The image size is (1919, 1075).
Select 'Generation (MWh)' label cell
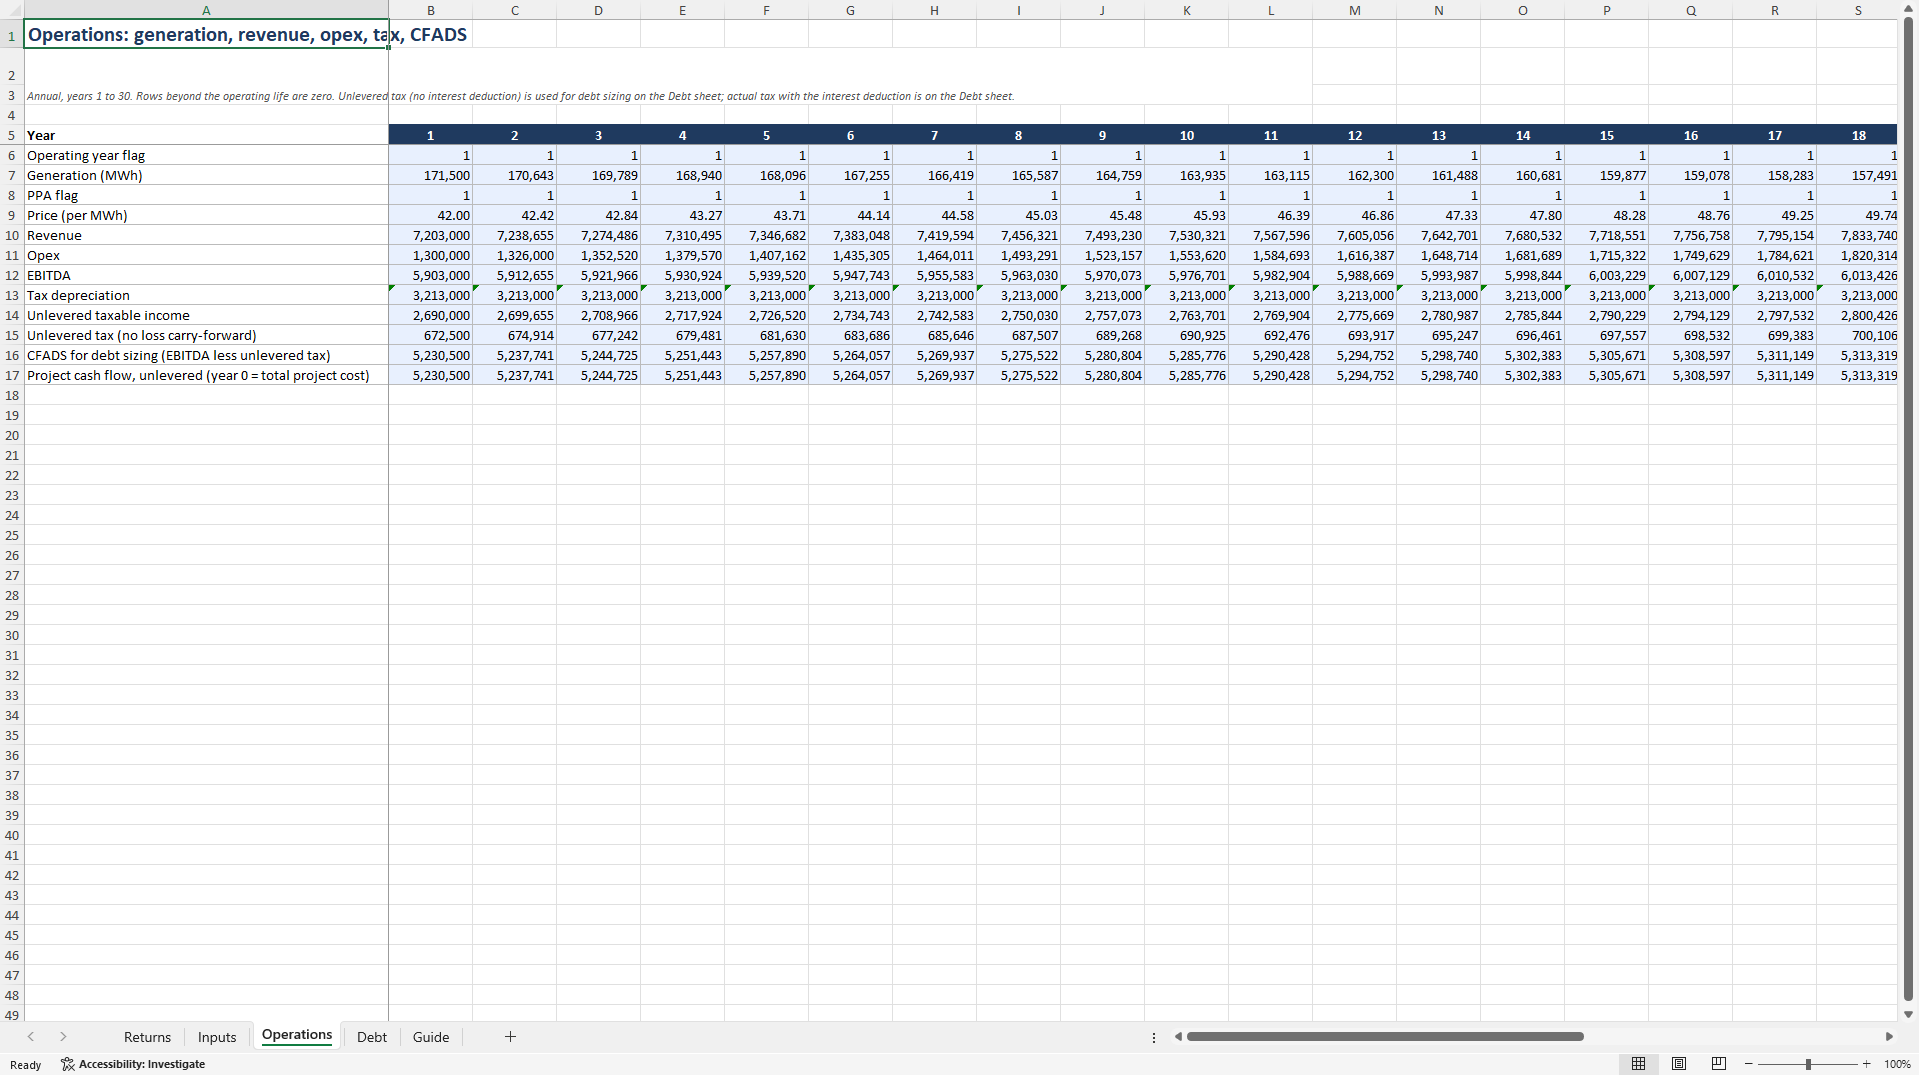[206, 175]
